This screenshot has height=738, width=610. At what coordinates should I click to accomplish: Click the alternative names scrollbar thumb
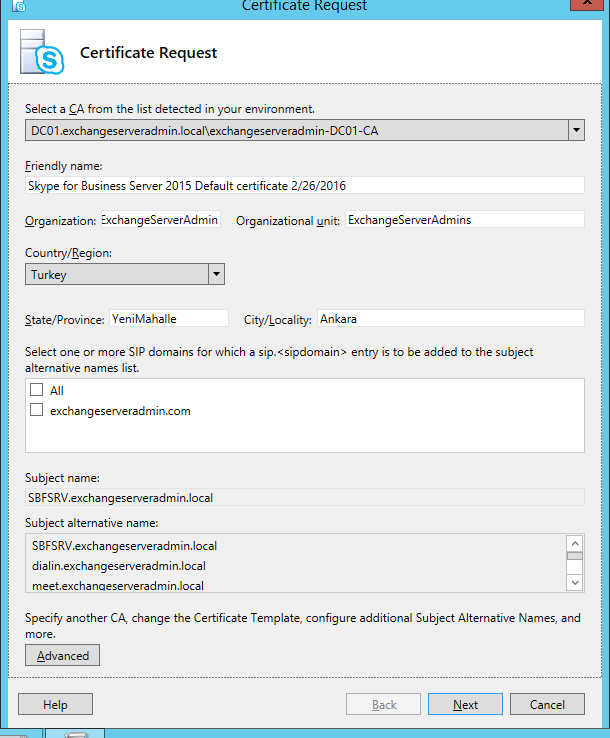click(x=575, y=556)
